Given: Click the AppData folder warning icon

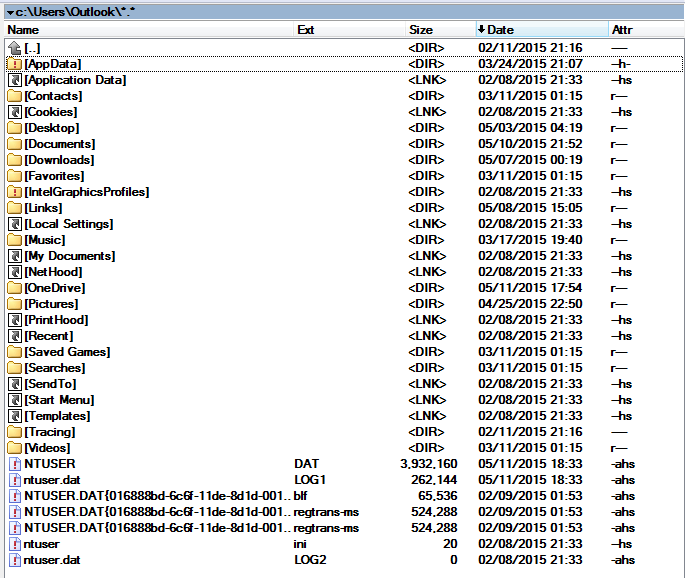Looking at the screenshot, I should (14, 64).
